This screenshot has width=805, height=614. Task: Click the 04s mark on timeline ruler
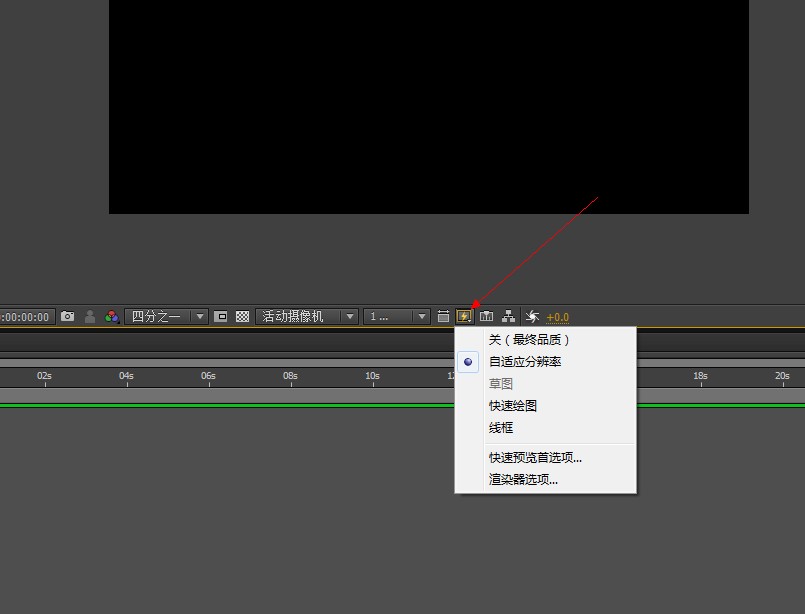[x=126, y=376]
